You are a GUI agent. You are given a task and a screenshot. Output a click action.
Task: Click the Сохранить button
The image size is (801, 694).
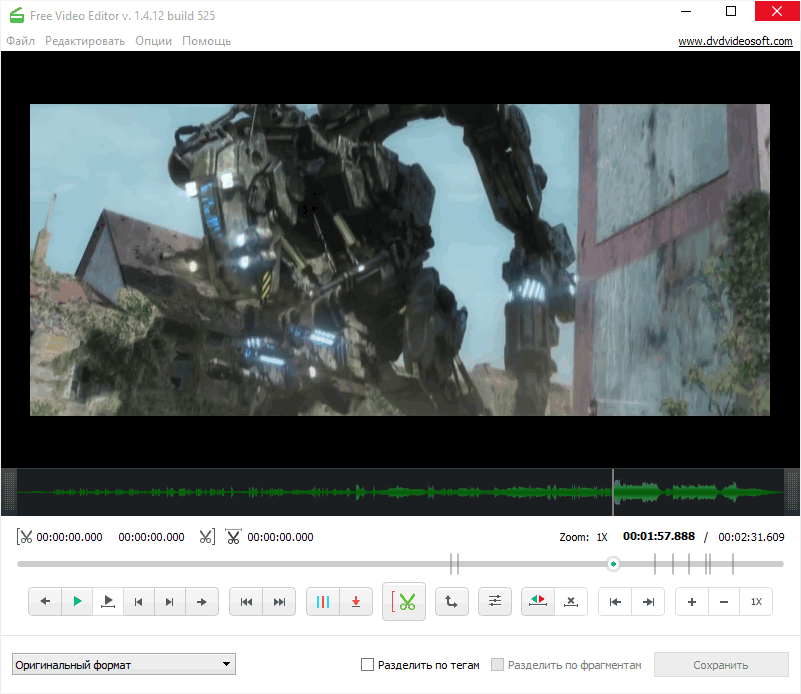tap(721, 664)
